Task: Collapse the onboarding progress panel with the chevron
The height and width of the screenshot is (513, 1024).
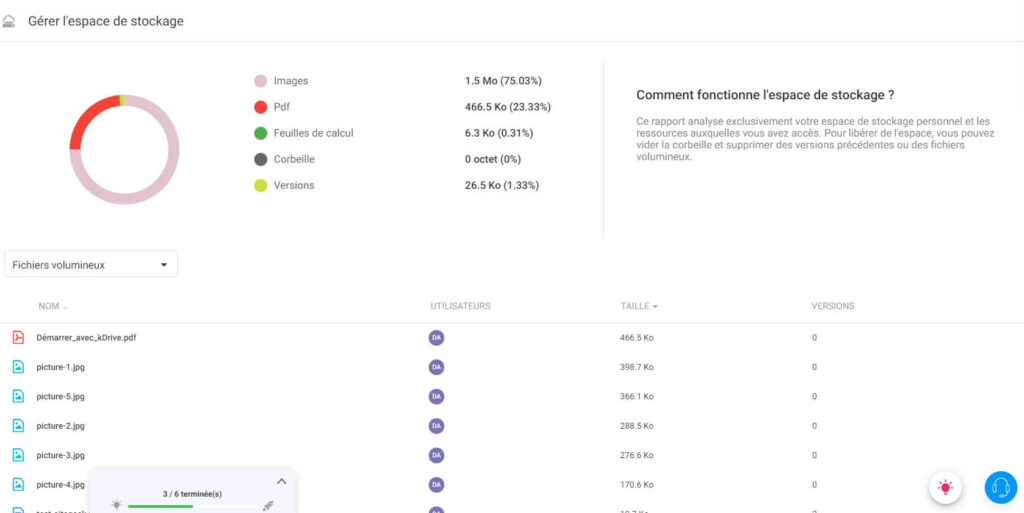Action: click(x=281, y=481)
